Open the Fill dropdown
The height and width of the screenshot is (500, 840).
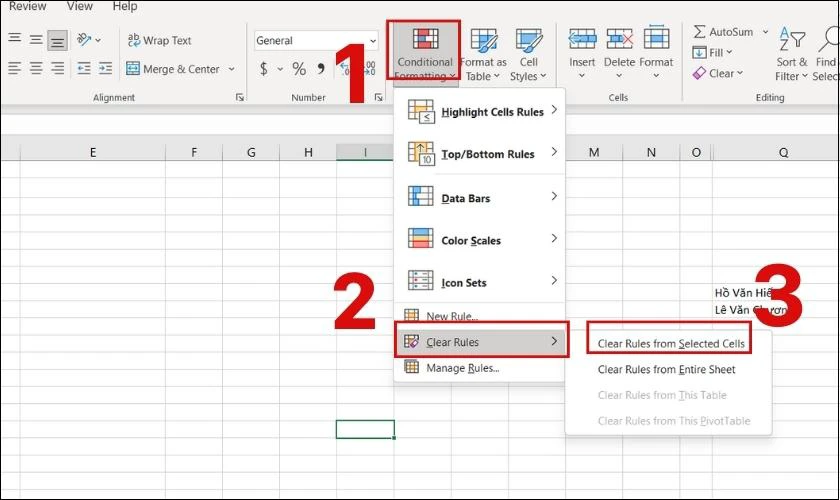712,53
